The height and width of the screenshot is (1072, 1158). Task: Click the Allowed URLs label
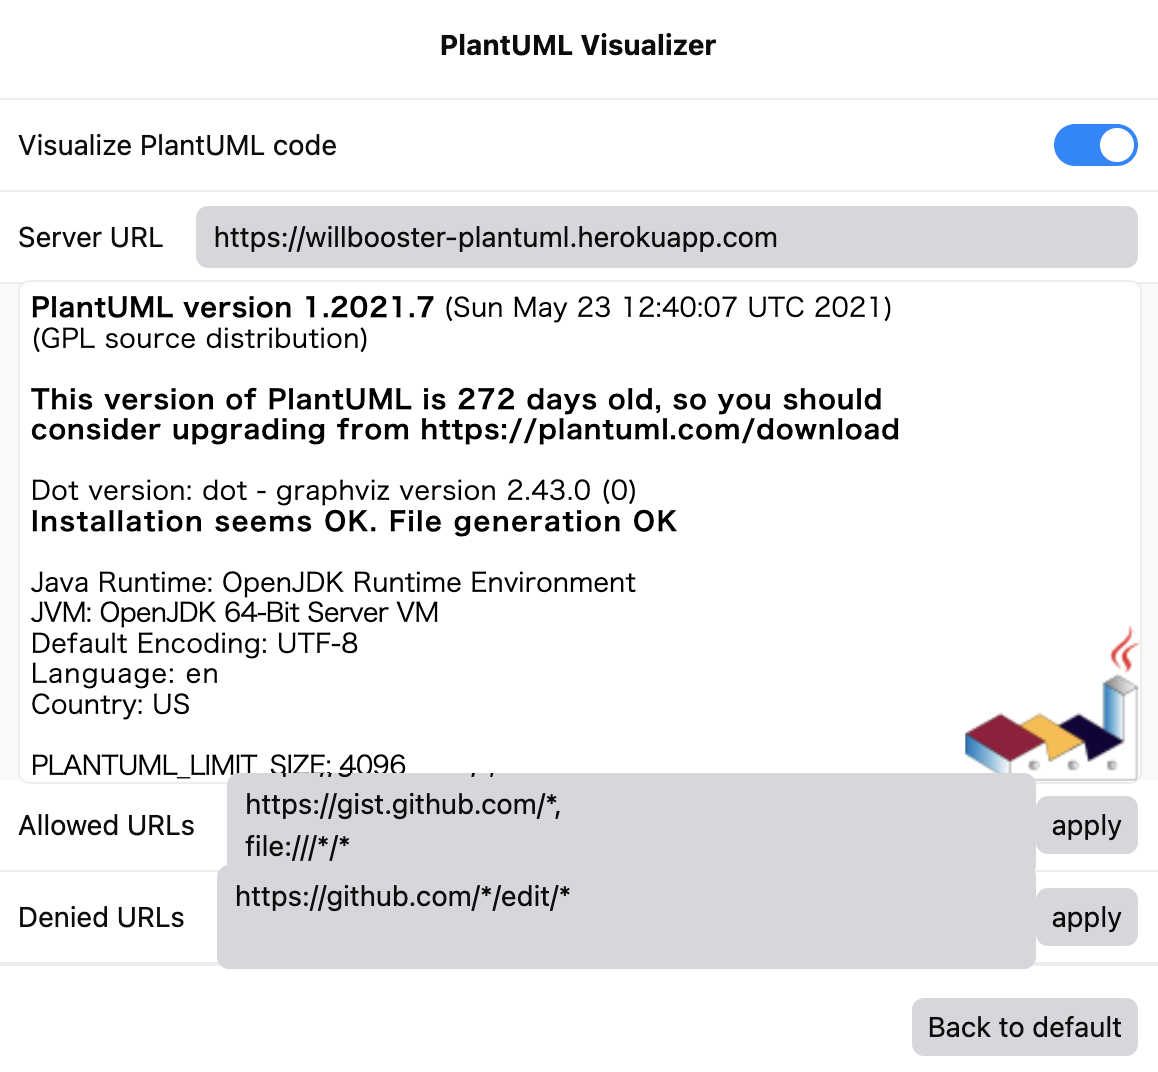[107, 825]
